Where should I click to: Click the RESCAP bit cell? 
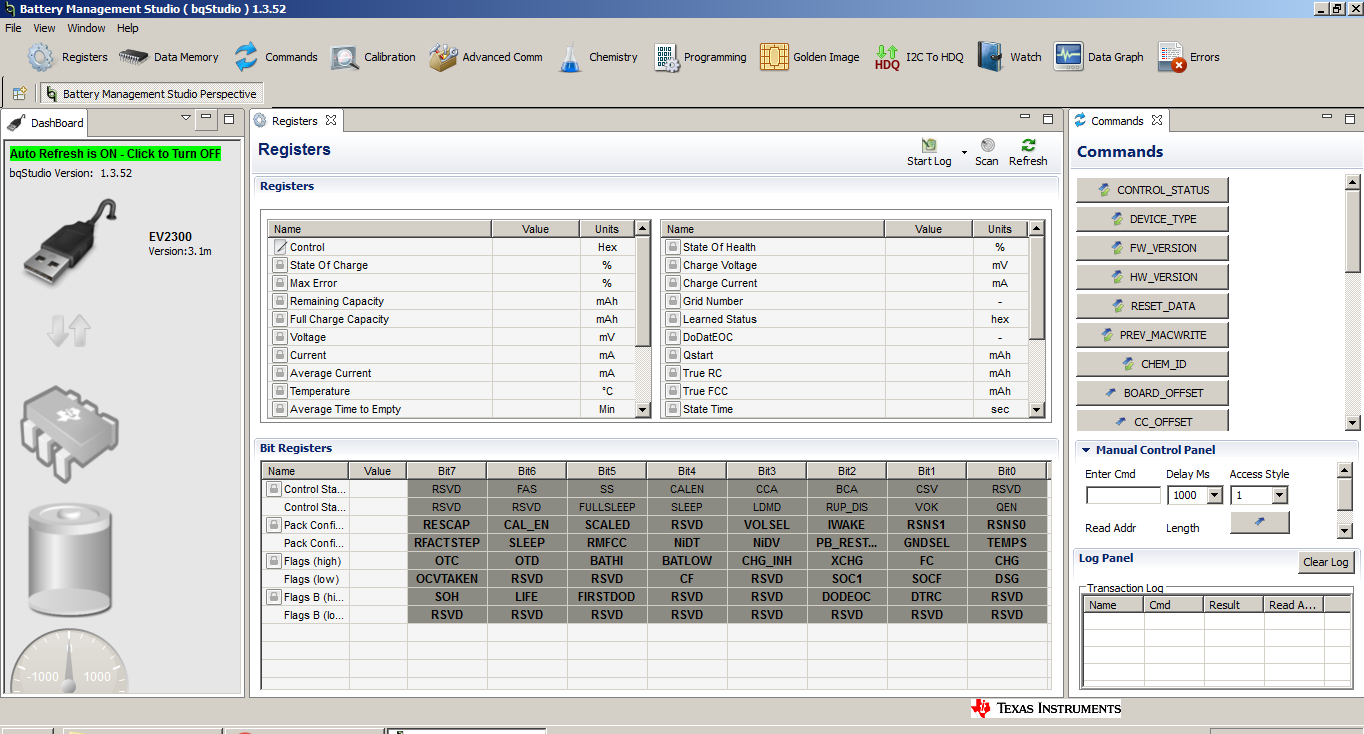point(447,525)
